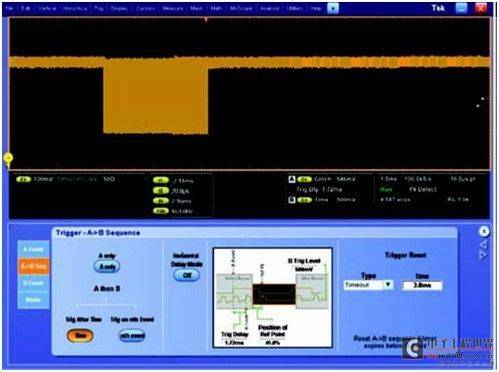Switch to the A Event tab
The width and height of the screenshot is (499, 372).
click(34, 249)
